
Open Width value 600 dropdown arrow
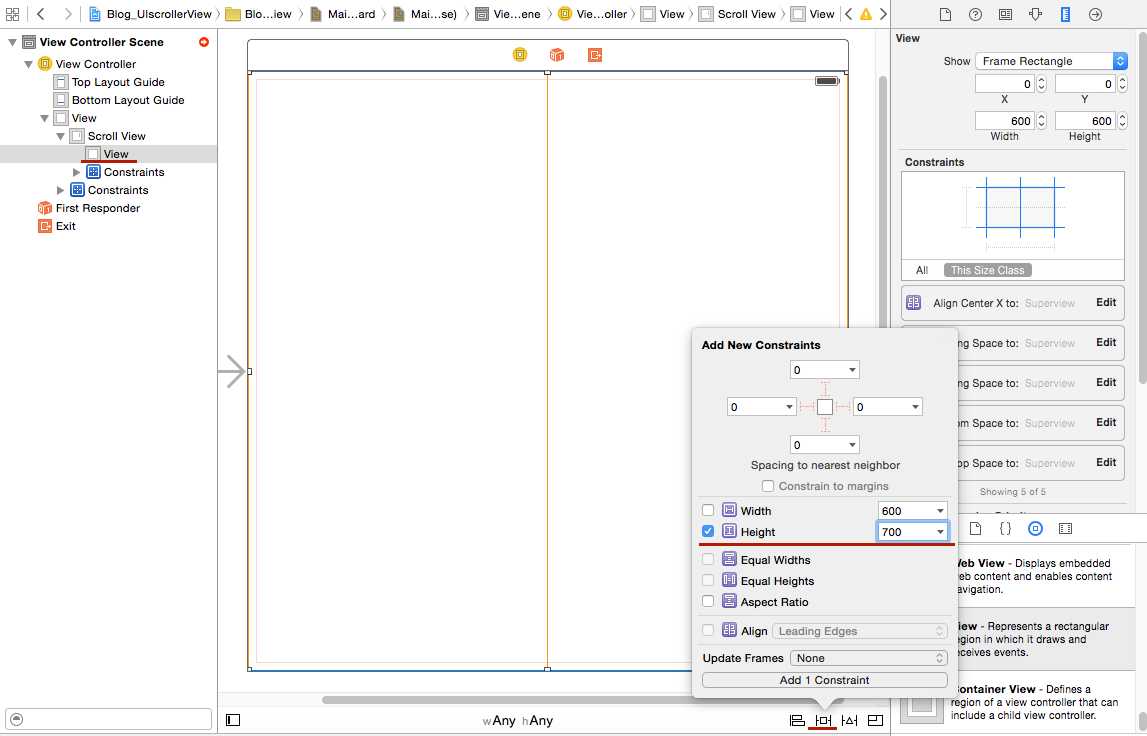click(x=940, y=511)
